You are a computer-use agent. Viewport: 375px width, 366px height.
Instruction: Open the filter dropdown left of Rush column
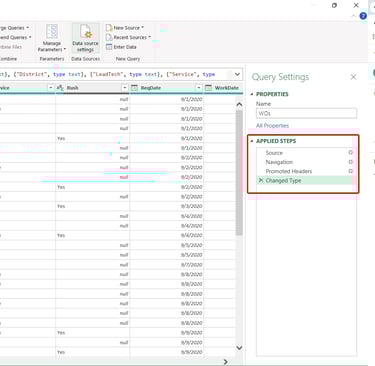tap(51, 88)
